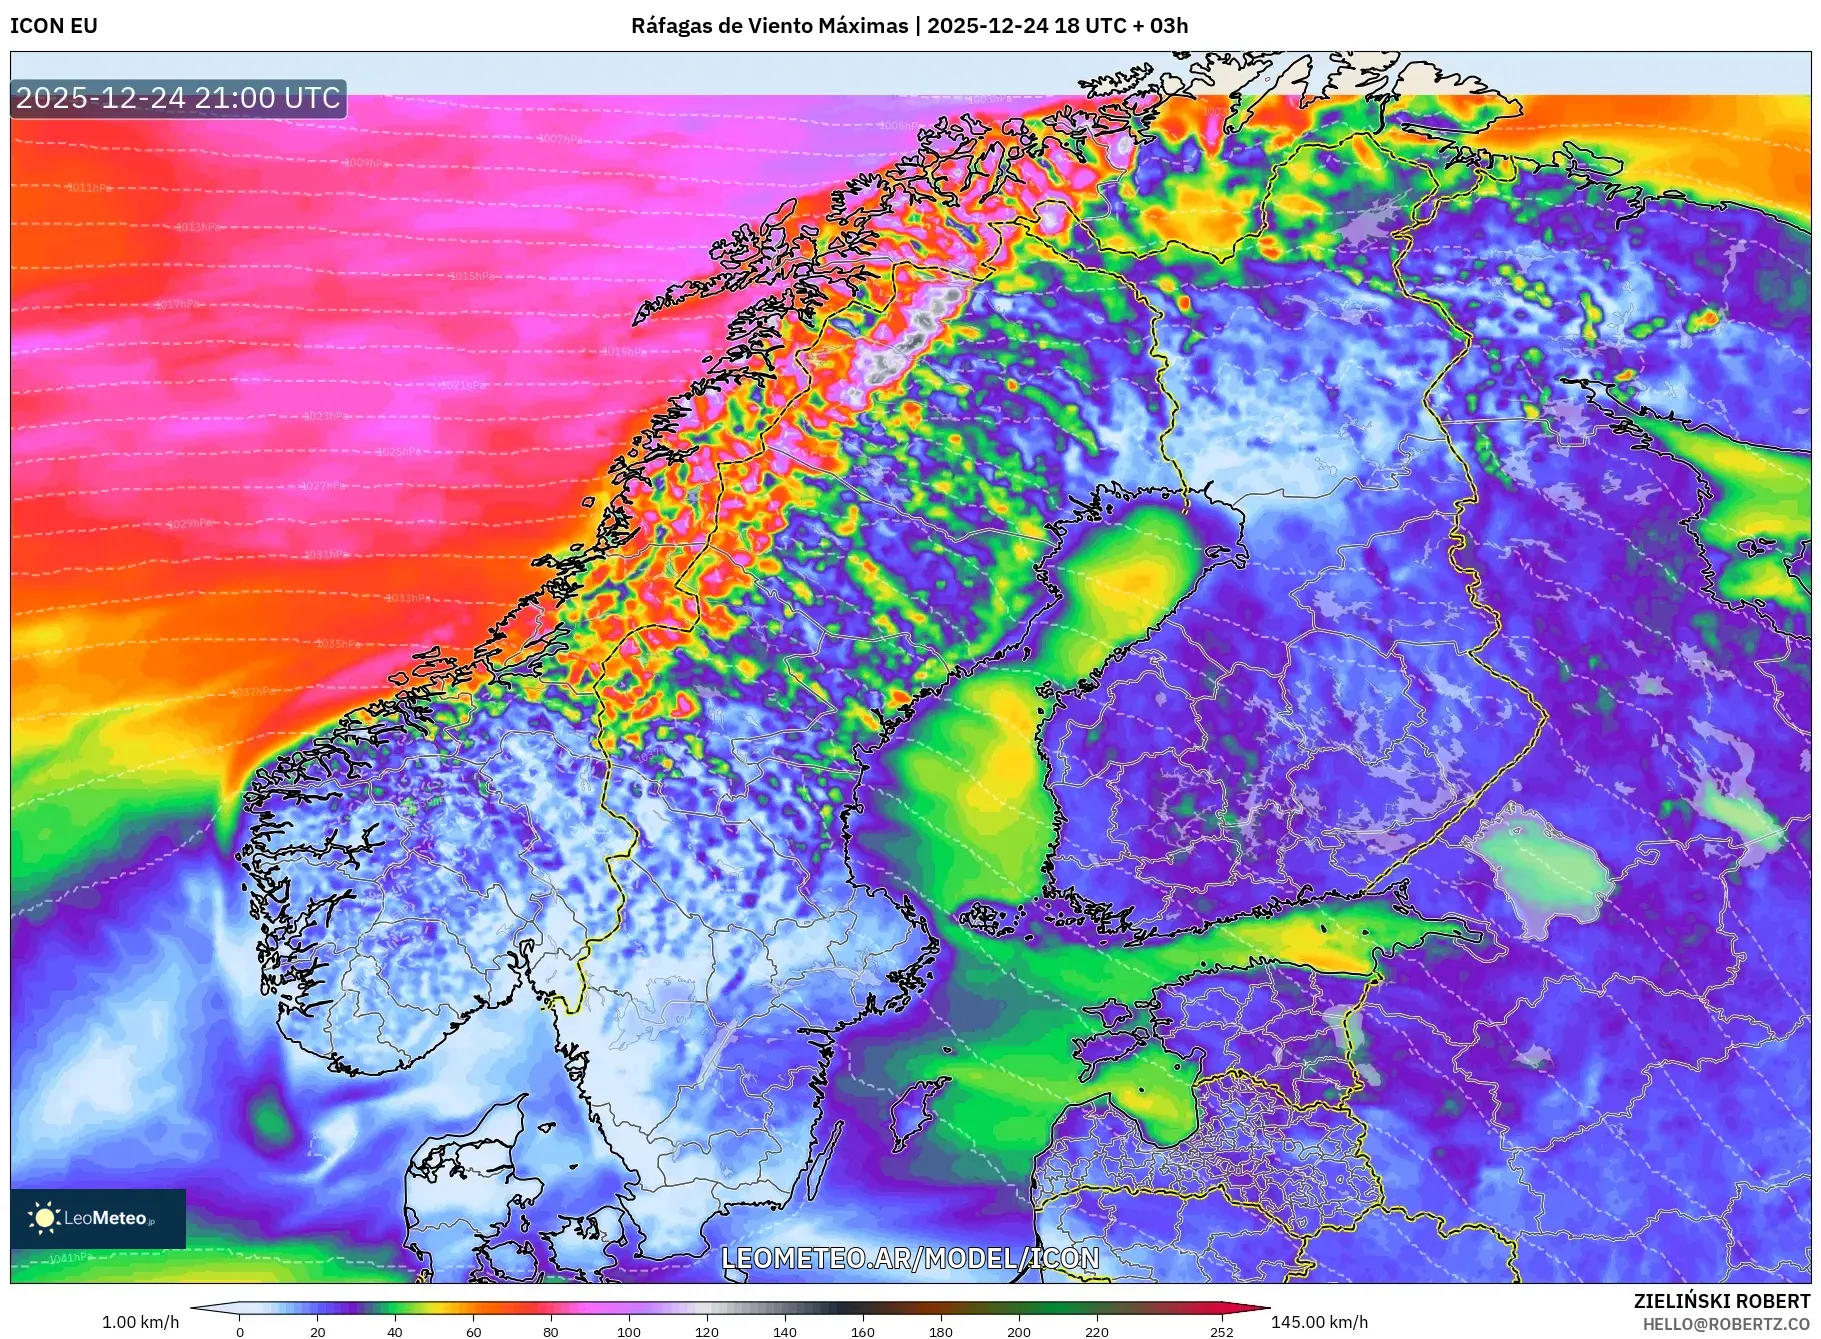Click the 40 tick on the wind legend
The width and height of the screenshot is (1821, 1339).
(395, 1331)
